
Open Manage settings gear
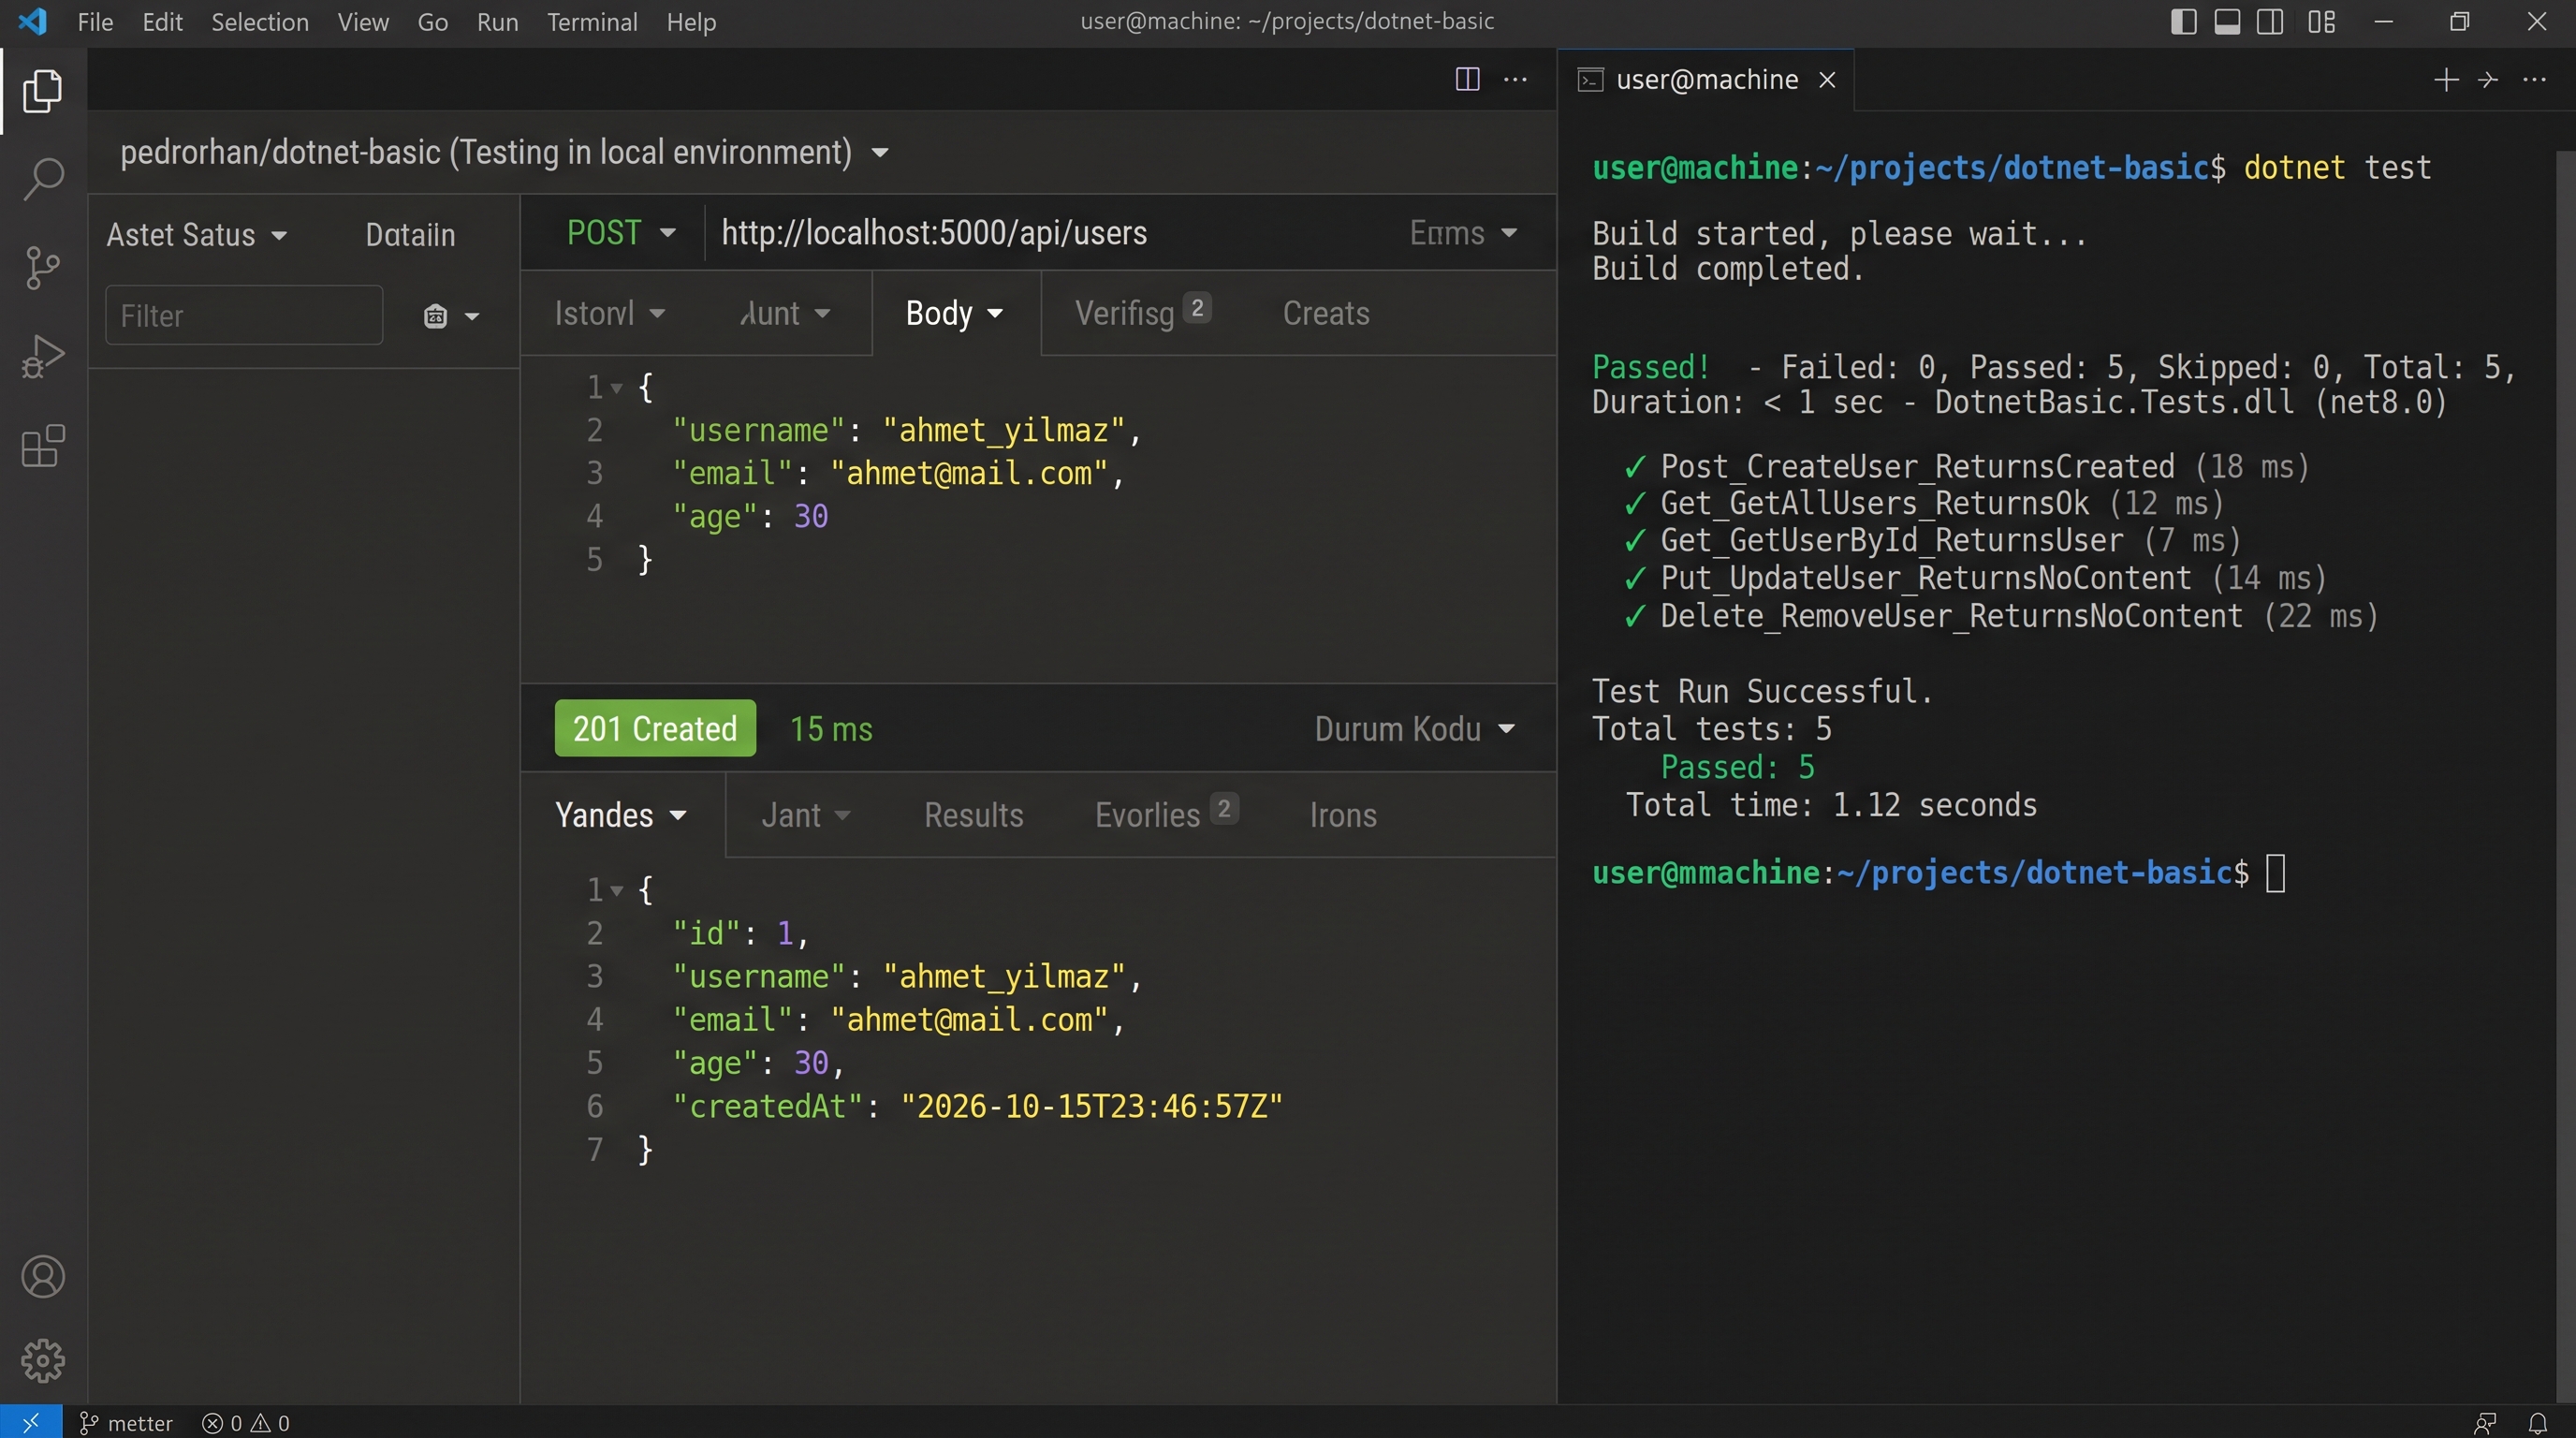click(43, 1361)
